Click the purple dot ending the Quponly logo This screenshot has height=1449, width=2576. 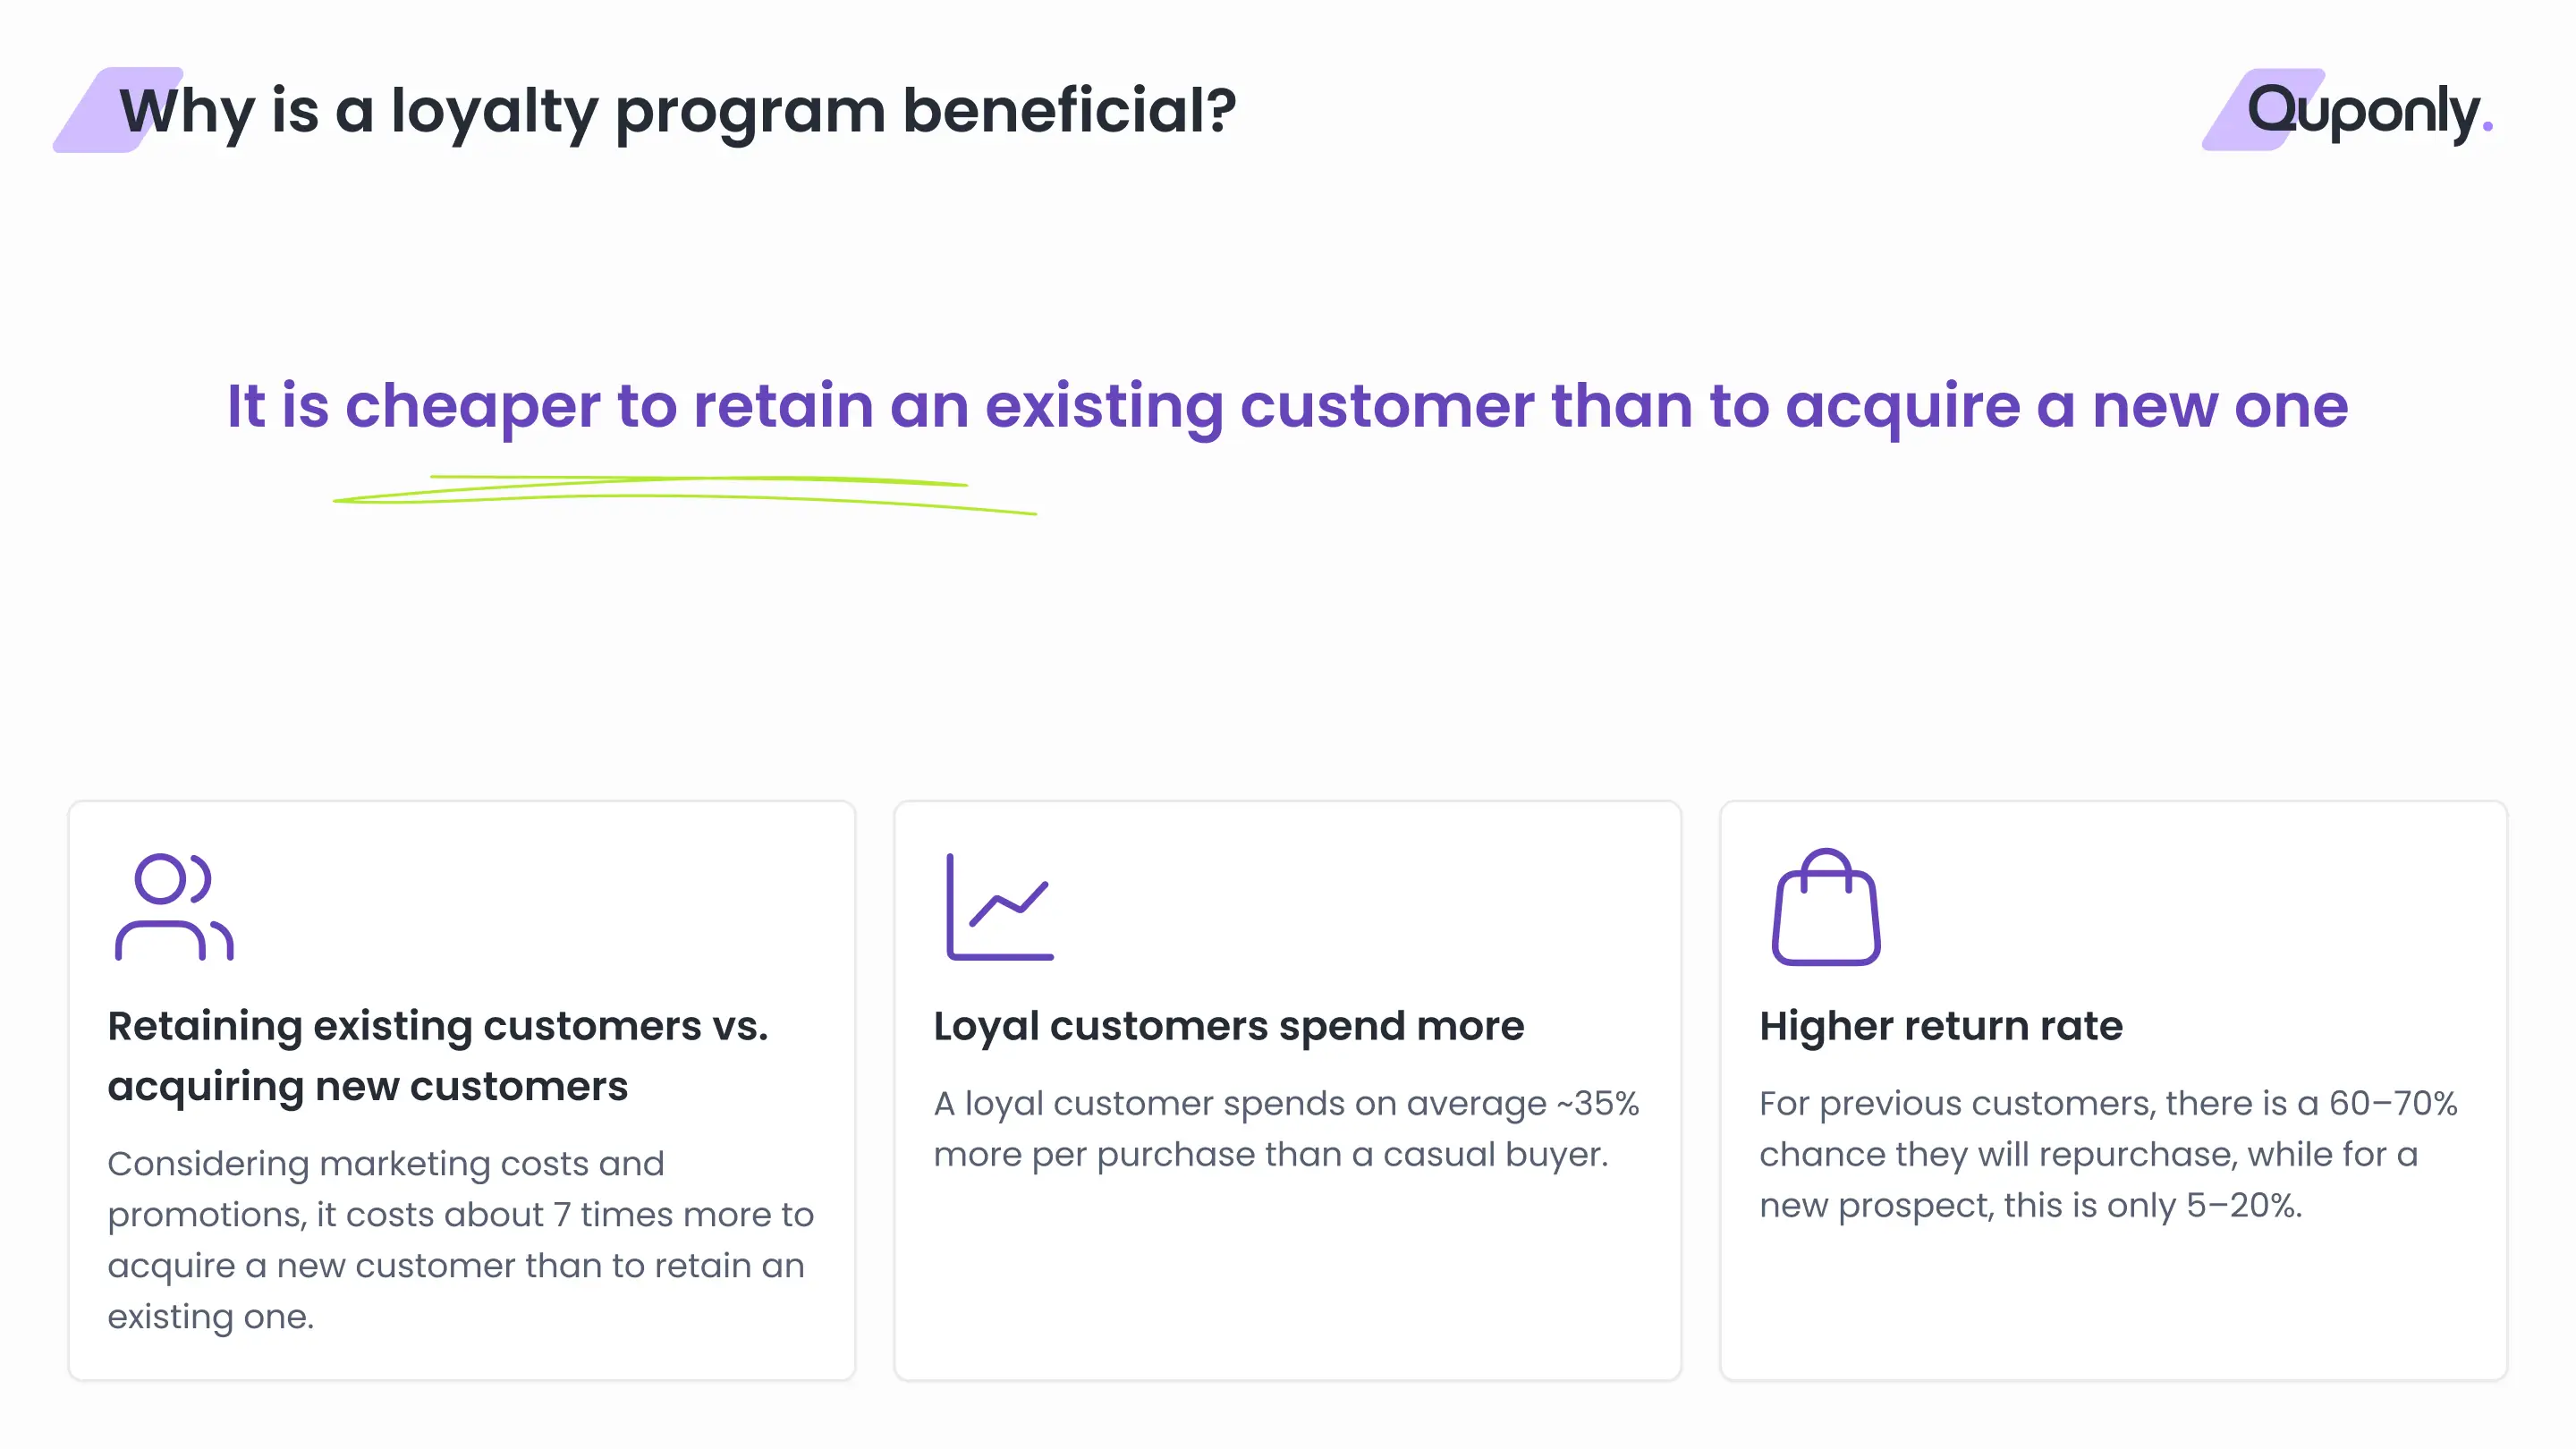coord(2487,126)
